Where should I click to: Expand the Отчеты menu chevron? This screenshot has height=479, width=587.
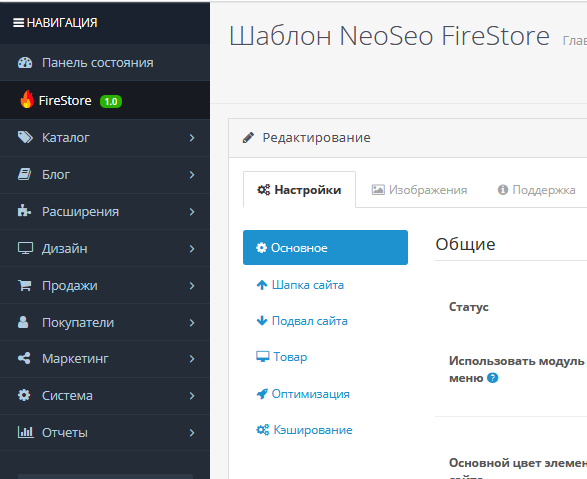coord(192,433)
